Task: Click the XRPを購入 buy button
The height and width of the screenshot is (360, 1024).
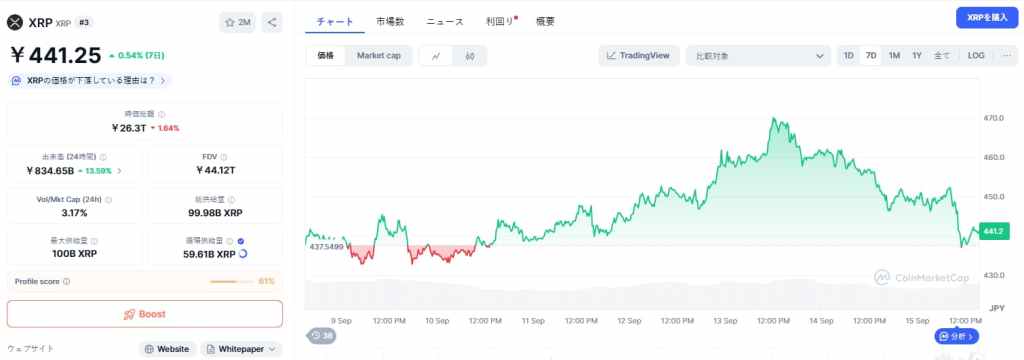Action: (x=987, y=18)
